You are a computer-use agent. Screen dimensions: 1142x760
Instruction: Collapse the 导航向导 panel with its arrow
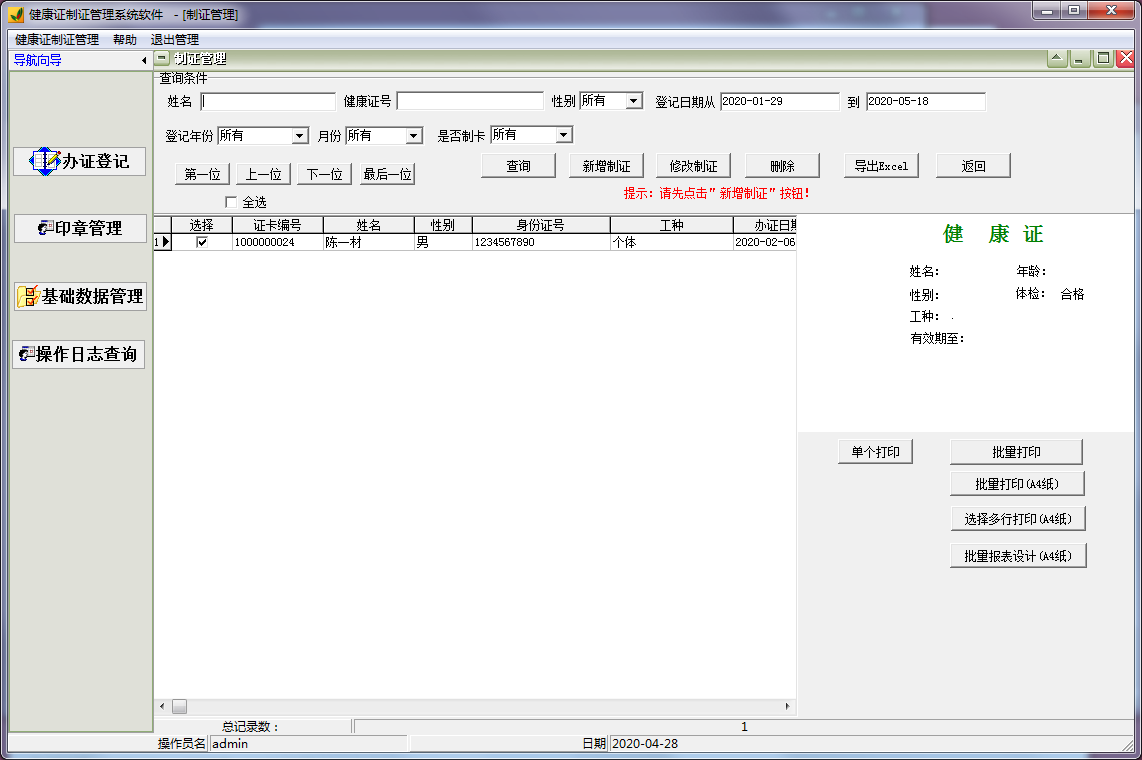(143, 60)
